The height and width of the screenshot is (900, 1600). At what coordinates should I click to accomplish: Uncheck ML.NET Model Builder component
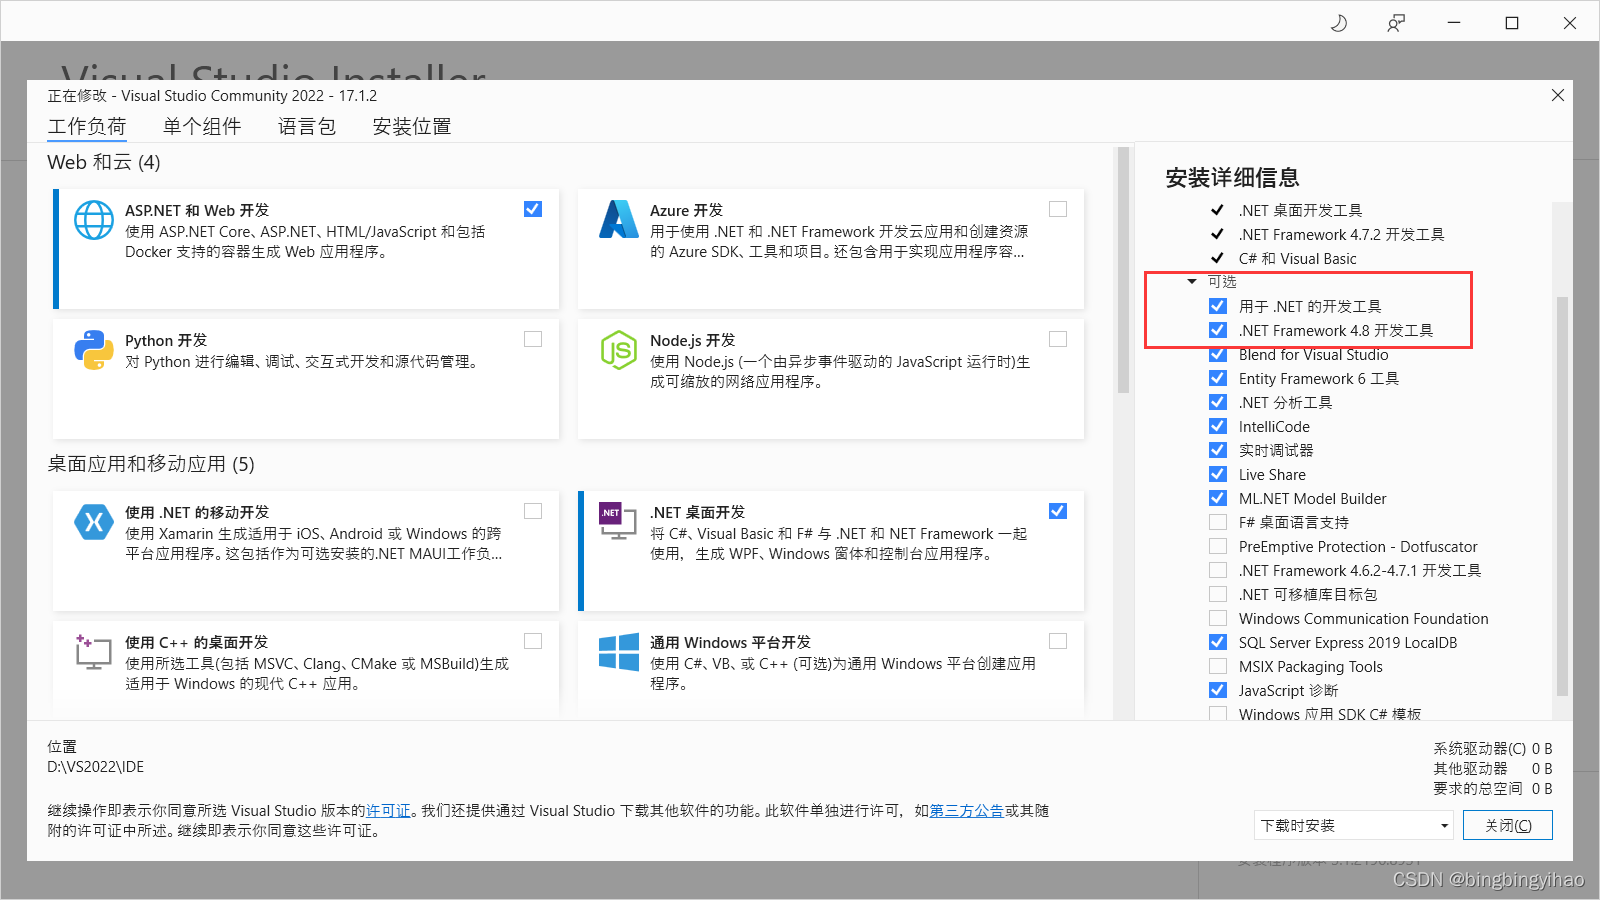tap(1218, 498)
